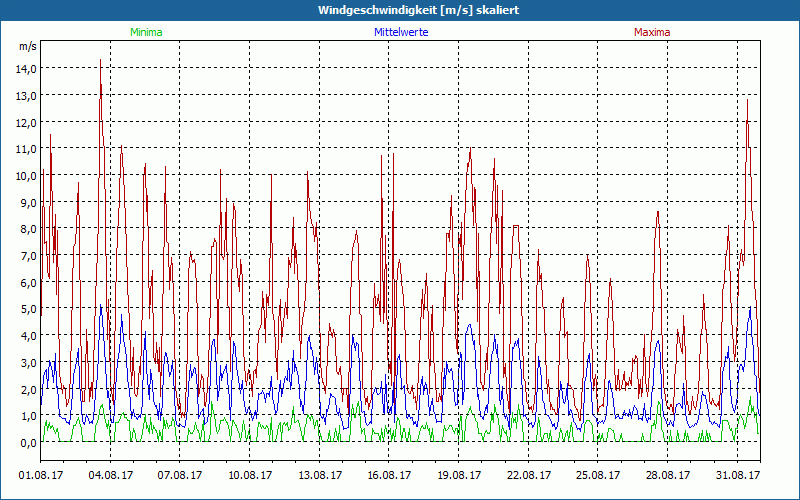The image size is (800, 500).
Task: Select the 3,0 y-axis value
Action: tap(28, 363)
